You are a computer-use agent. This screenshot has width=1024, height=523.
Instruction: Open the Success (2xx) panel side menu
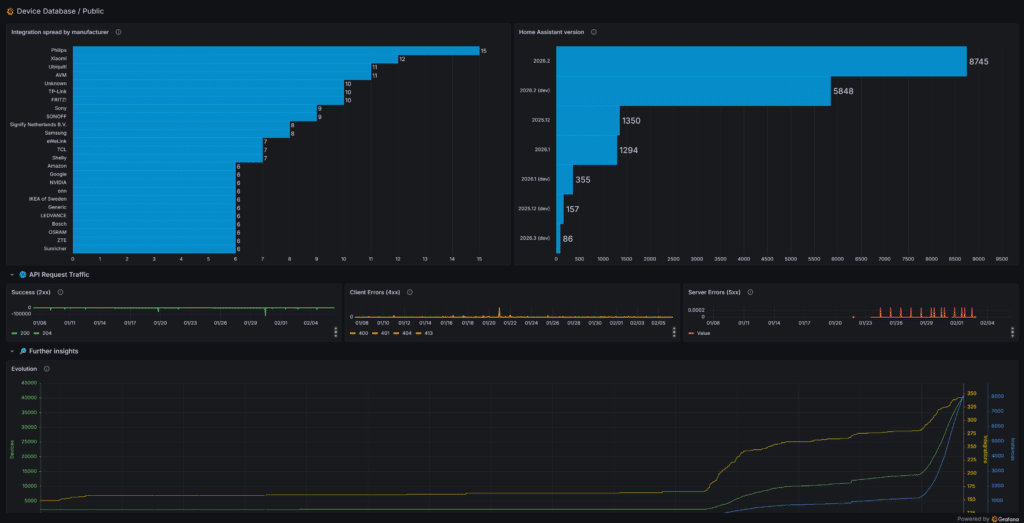coord(336,332)
